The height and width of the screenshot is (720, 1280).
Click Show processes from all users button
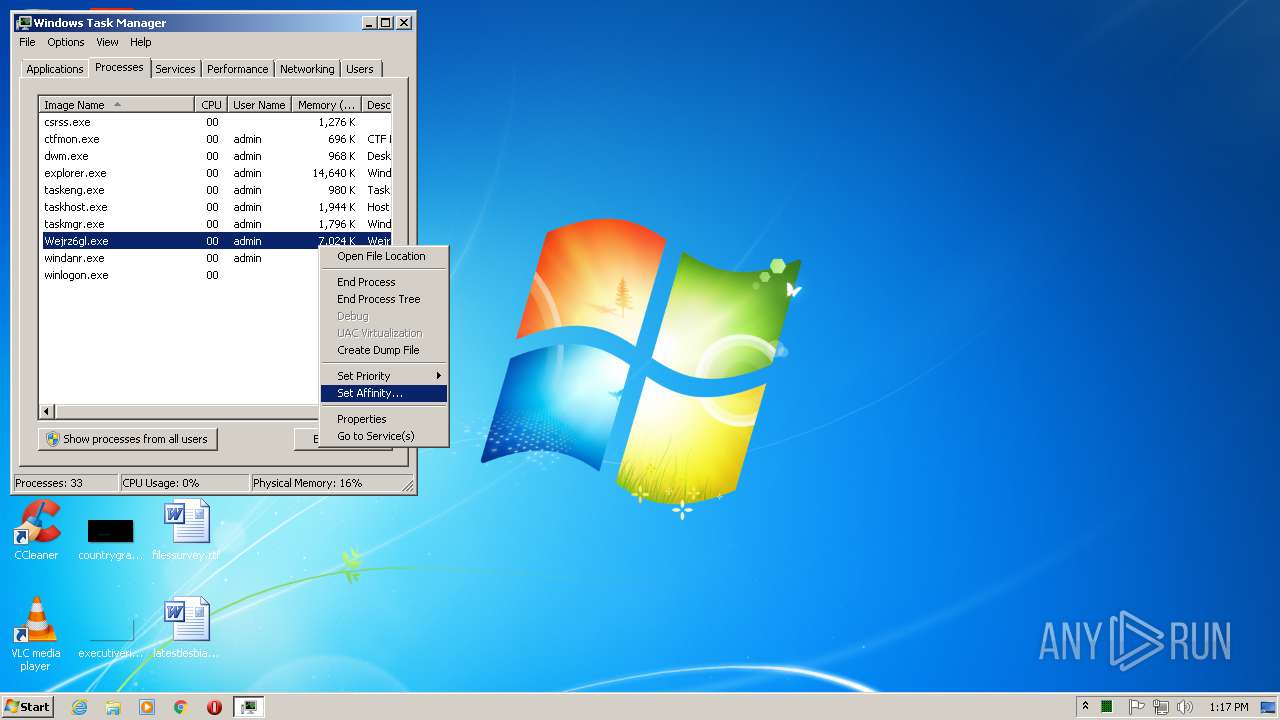click(x=128, y=439)
